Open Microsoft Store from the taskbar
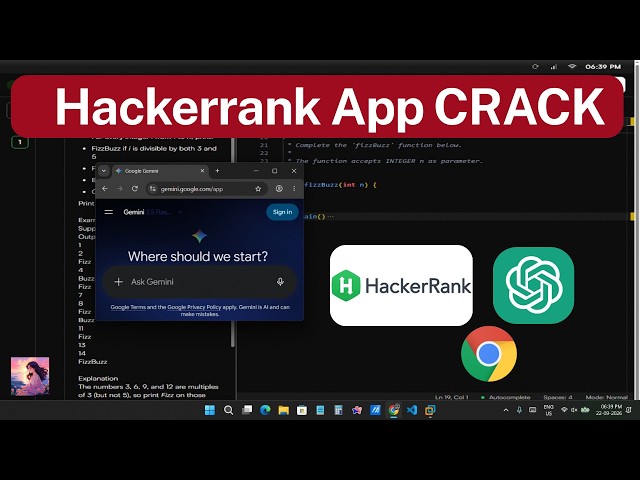 302,410
